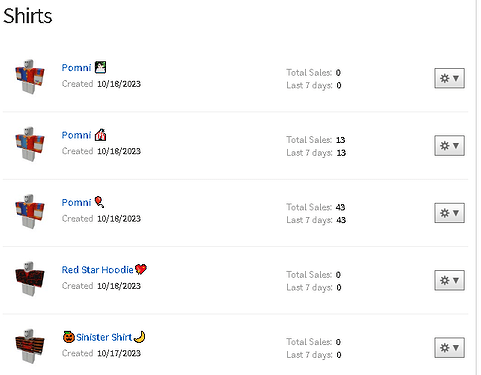Open thumbnail of Pomni shirt with 43 sales

point(30,211)
